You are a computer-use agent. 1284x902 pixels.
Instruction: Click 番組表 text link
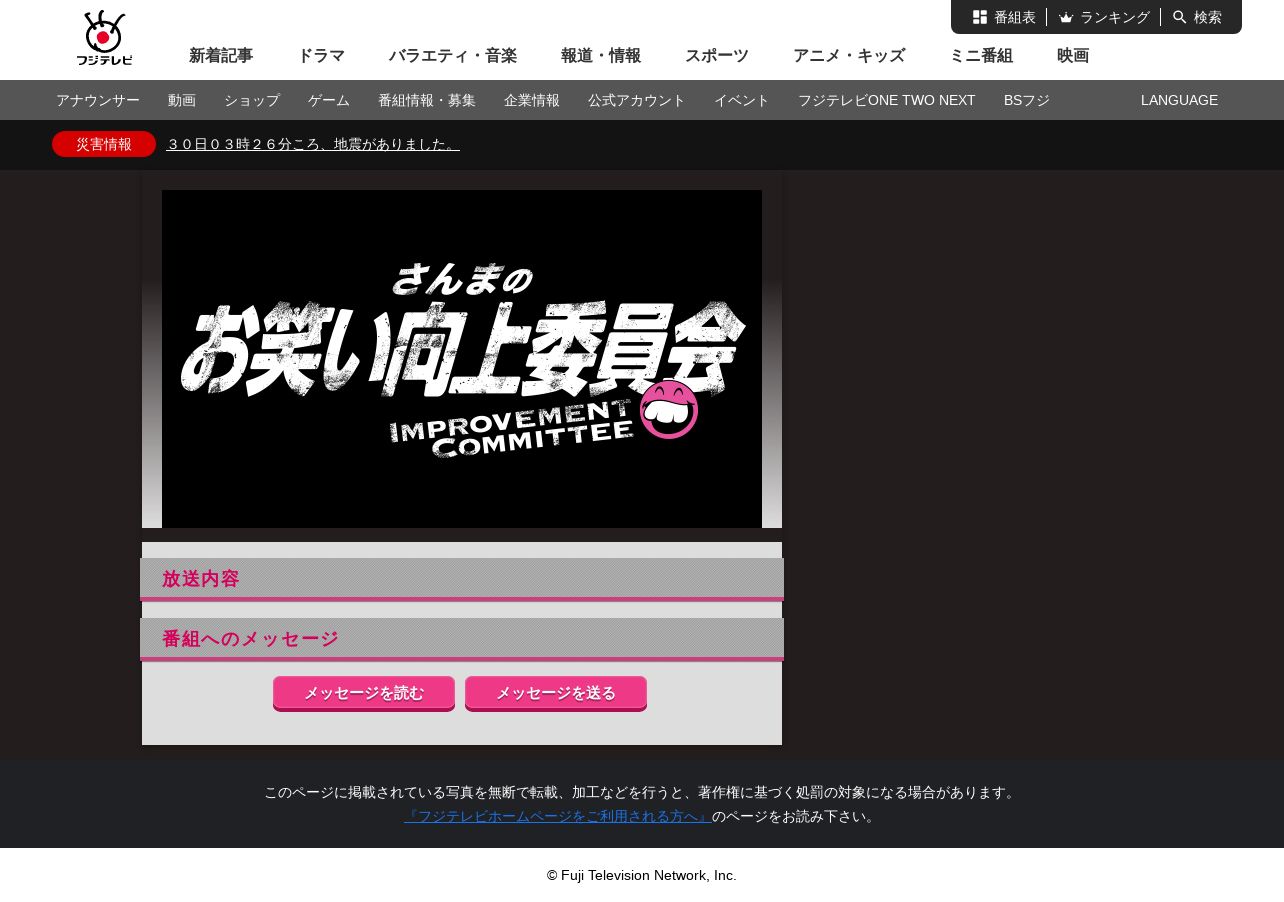[x=1015, y=17]
